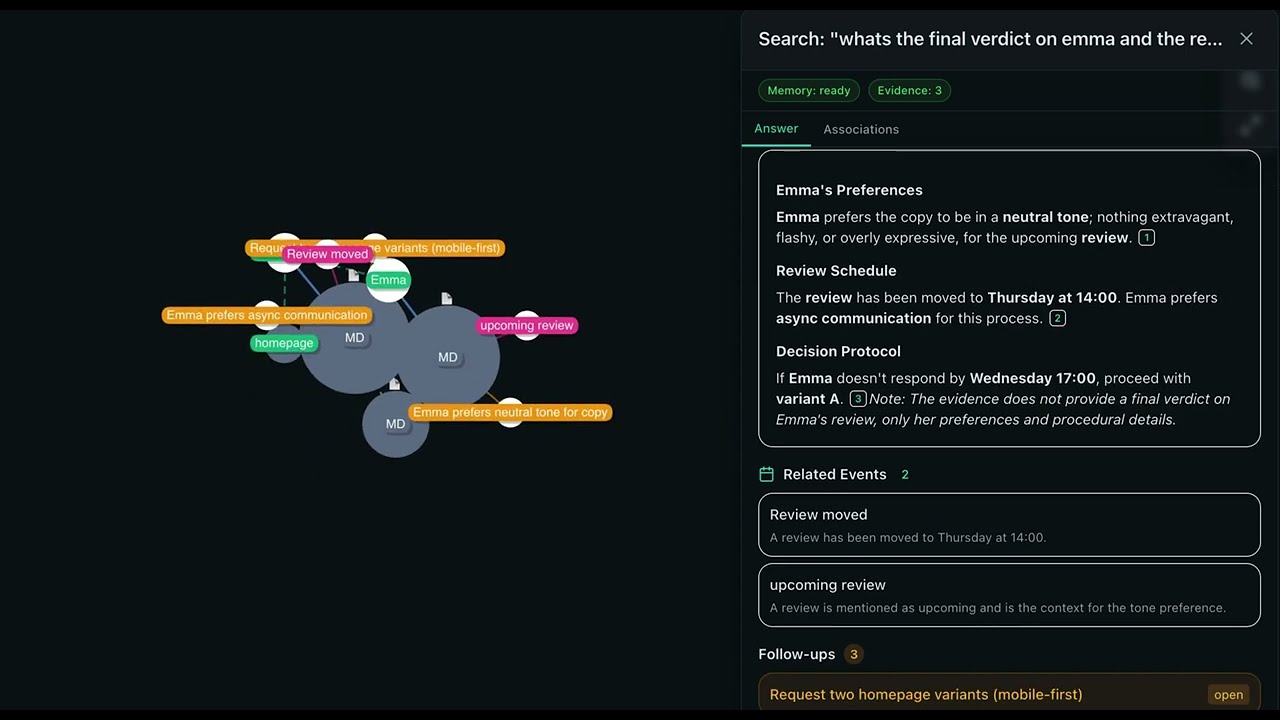Image resolution: width=1280 pixels, height=720 pixels.
Task: Click the 'open' status badge on follow-up
Action: pyautogui.click(x=1228, y=695)
